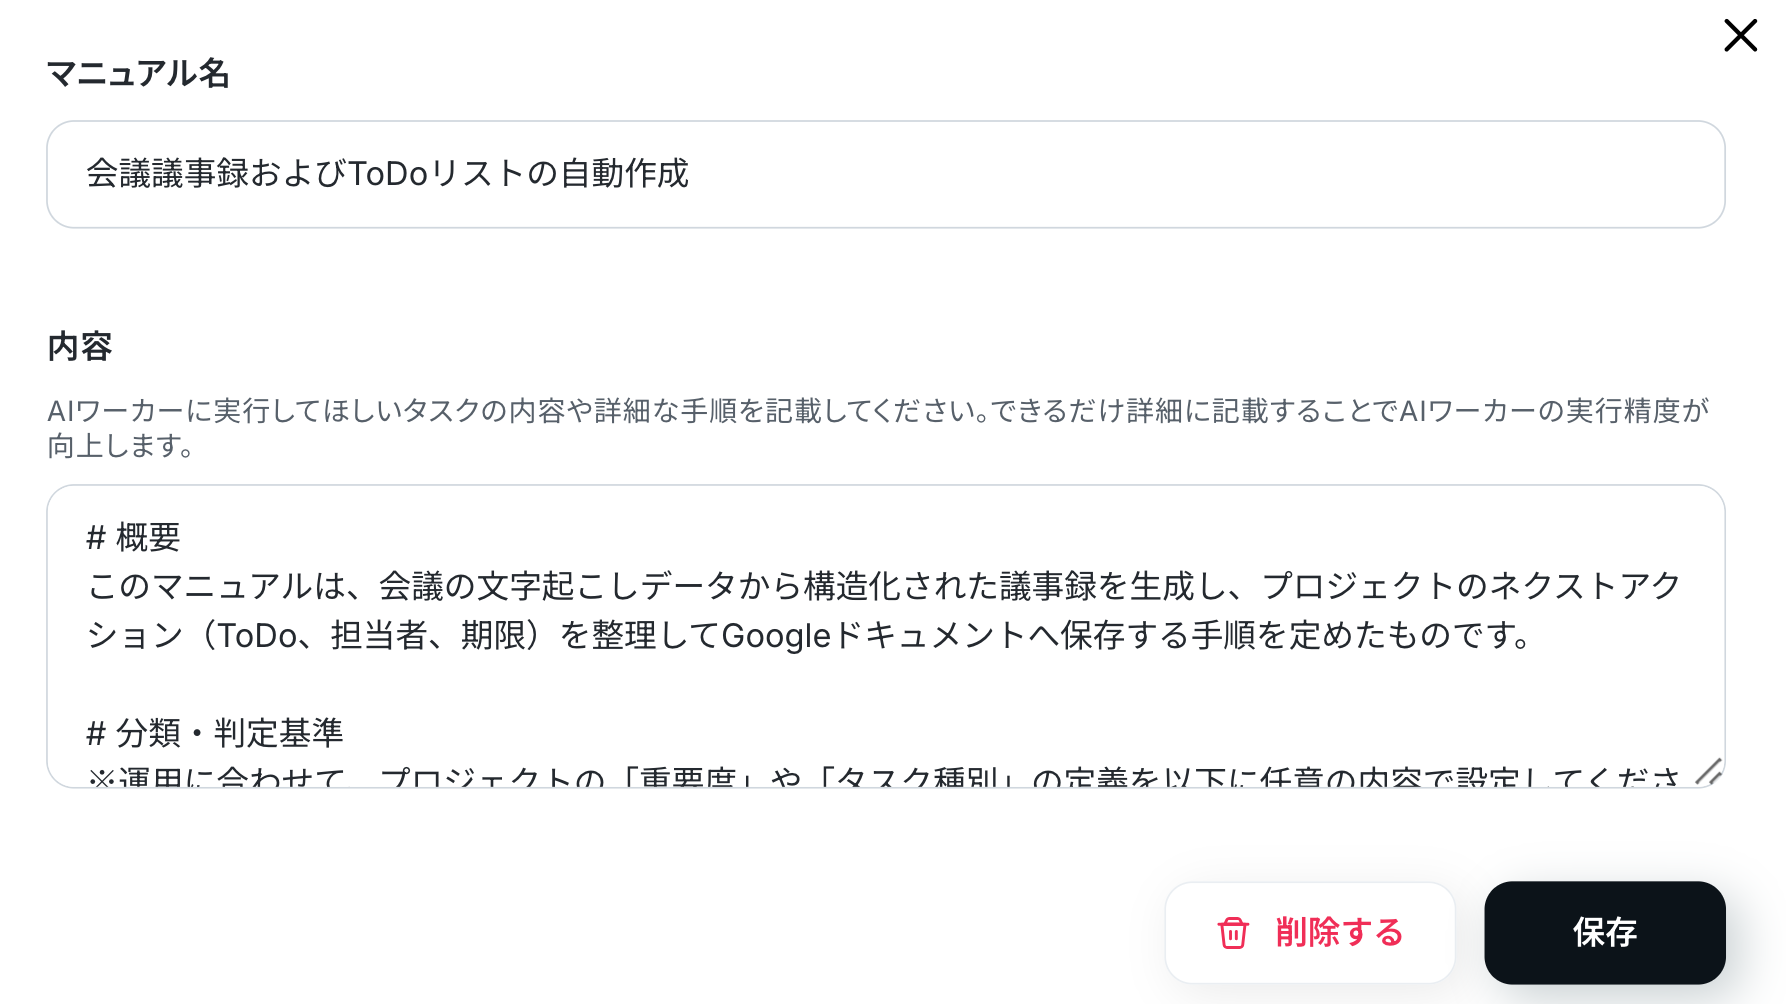Click the 削除する label text
The height and width of the screenshot is (1004, 1786).
1339,932
